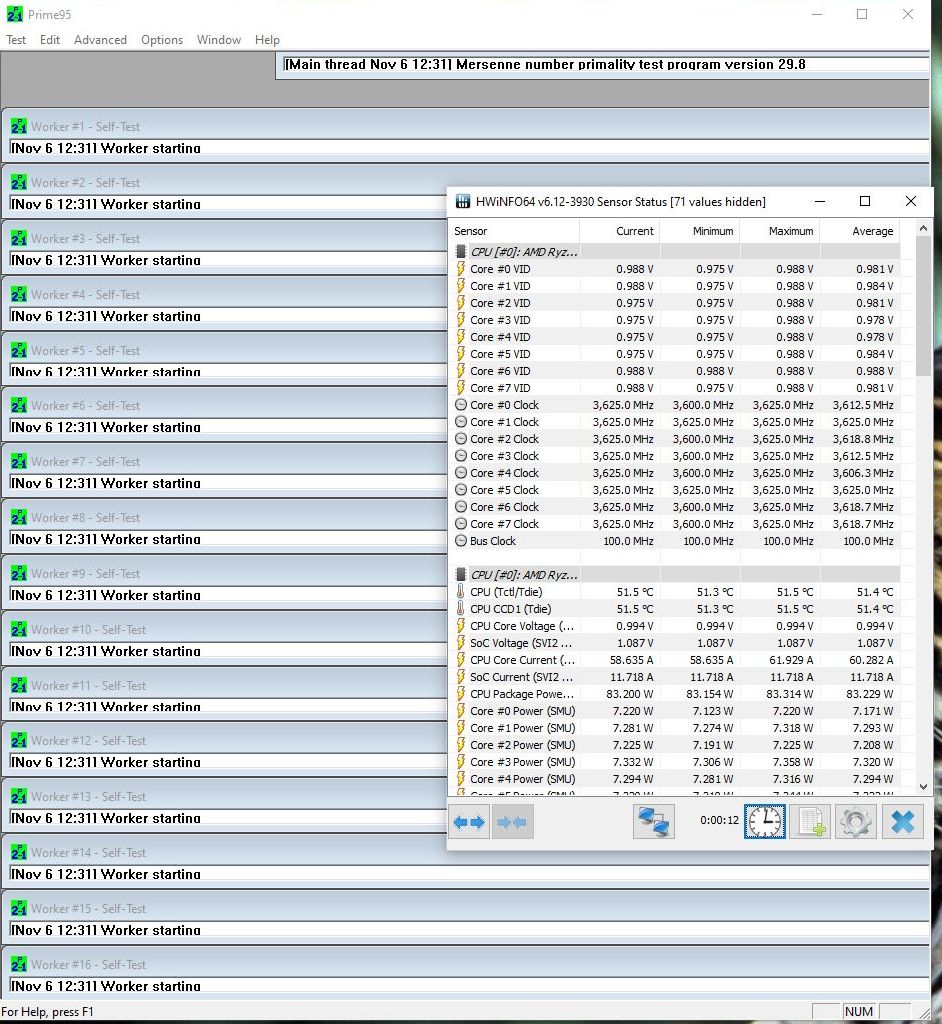942x1024 pixels.
Task: Click the HWiNFO shrink-view arrows button
Action: click(512, 822)
